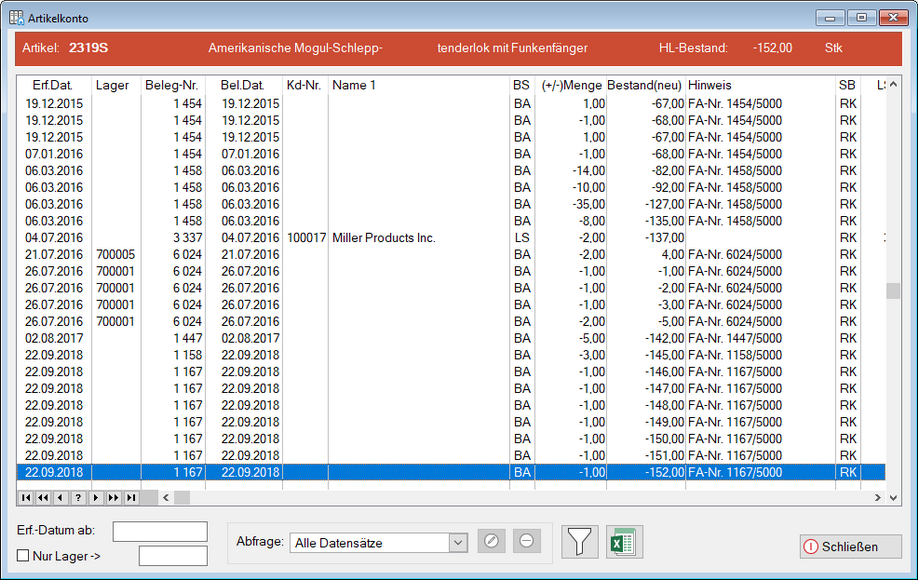Click the edit query pencil icon
Viewport: 918px width, 580px height.
491,542
